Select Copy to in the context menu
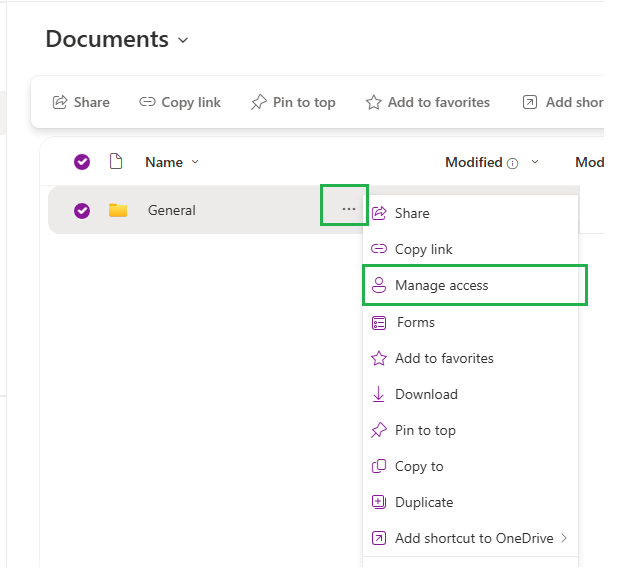 (x=471, y=466)
